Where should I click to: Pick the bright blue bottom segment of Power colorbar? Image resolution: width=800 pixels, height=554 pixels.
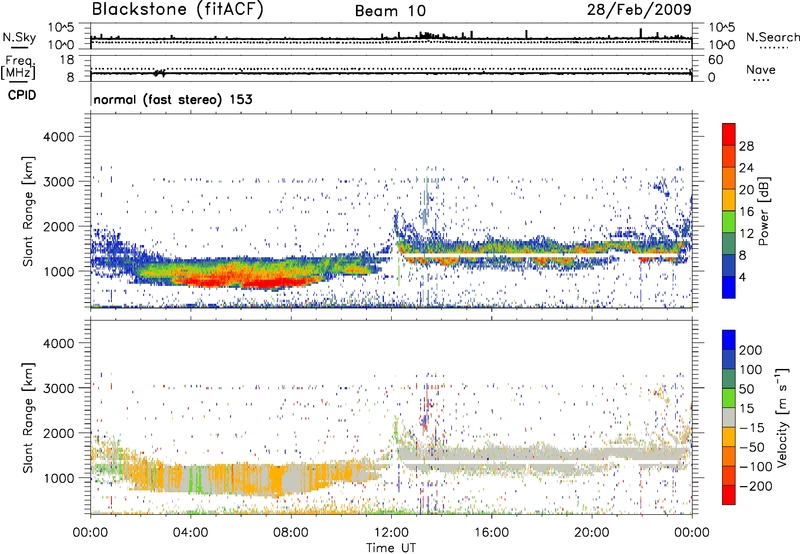[729, 287]
